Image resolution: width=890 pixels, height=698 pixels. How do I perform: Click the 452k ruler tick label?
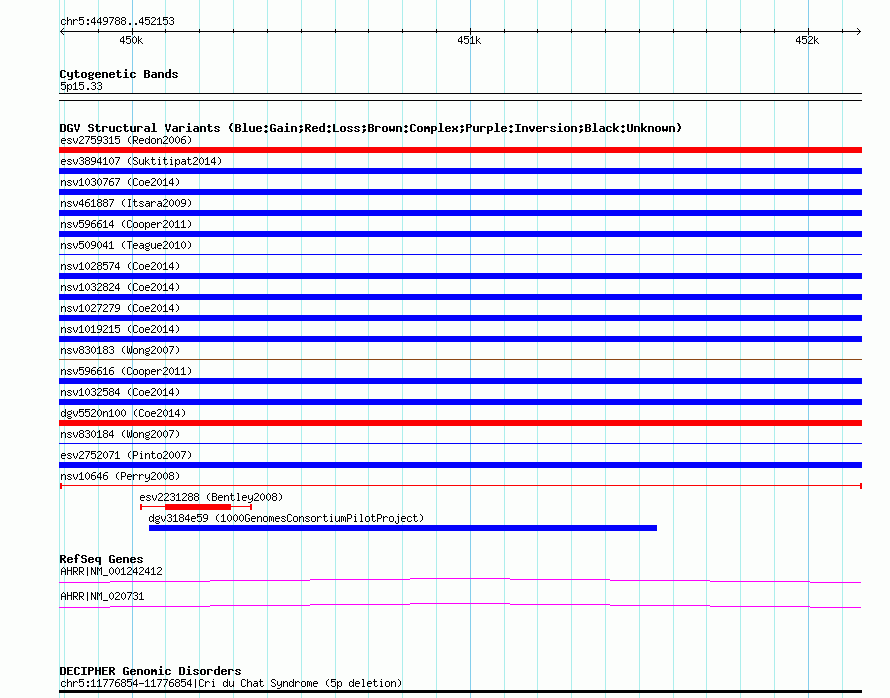click(x=807, y=40)
